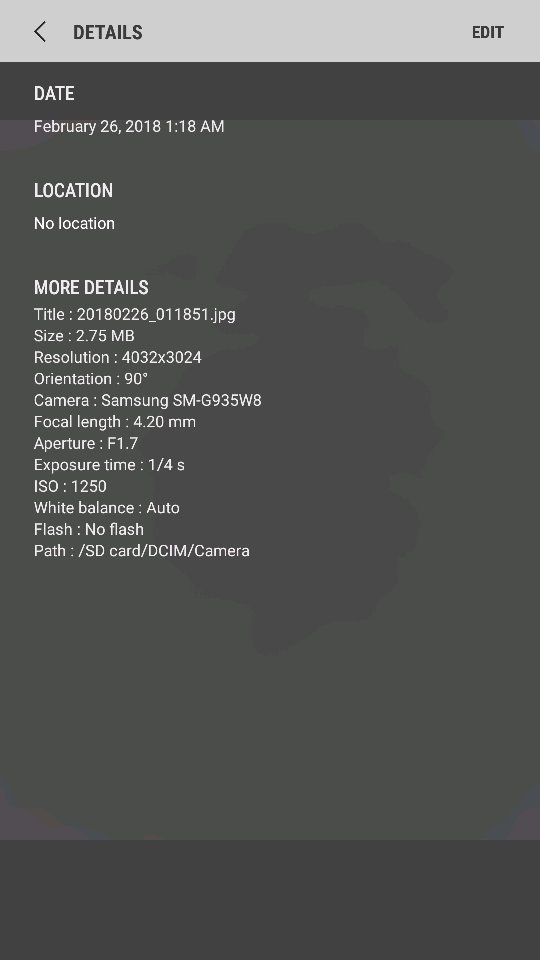Tap the No location text
The width and height of the screenshot is (540, 960).
74,223
